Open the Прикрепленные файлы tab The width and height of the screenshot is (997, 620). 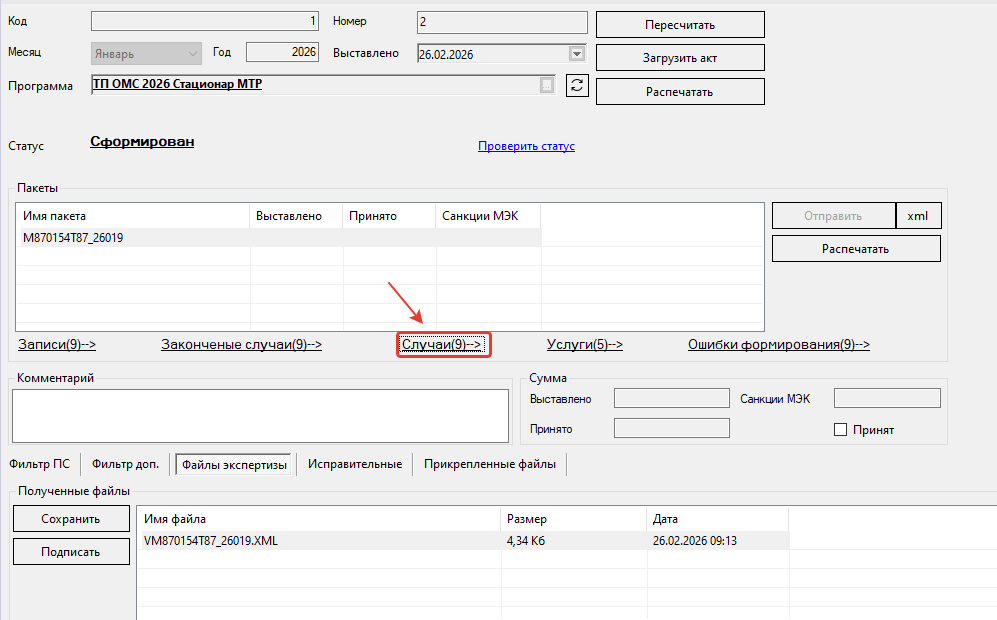pyautogui.click(x=490, y=464)
